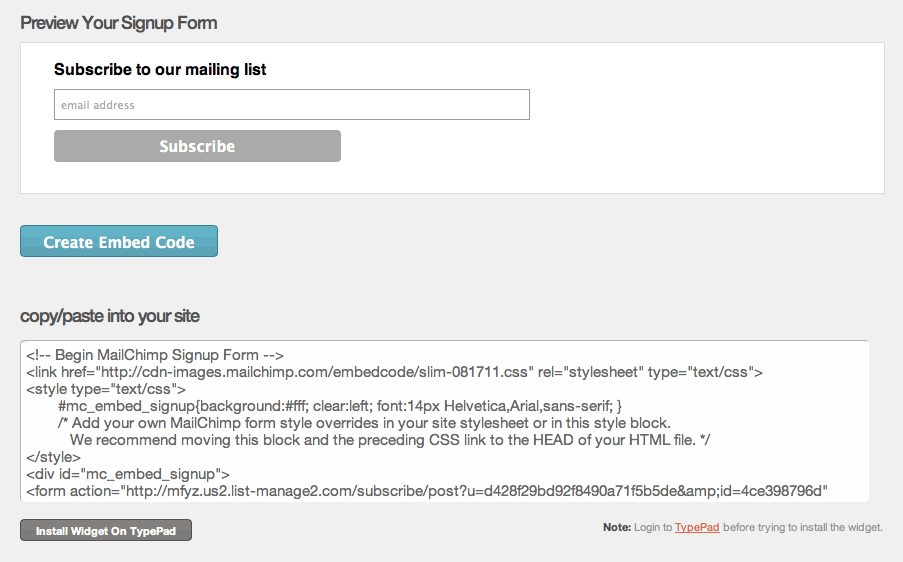Click the form action URL line
Viewport: 903px width, 562px height.
(428, 491)
